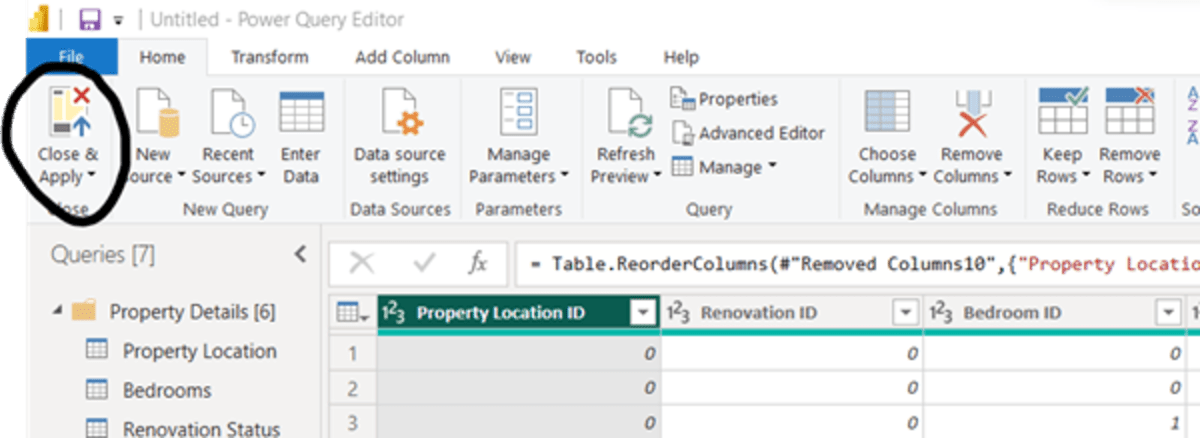The image size is (1200, 438).
Task: Expand the Refresh Preview dropdown arrow
Action: click(x=657, y=177)
